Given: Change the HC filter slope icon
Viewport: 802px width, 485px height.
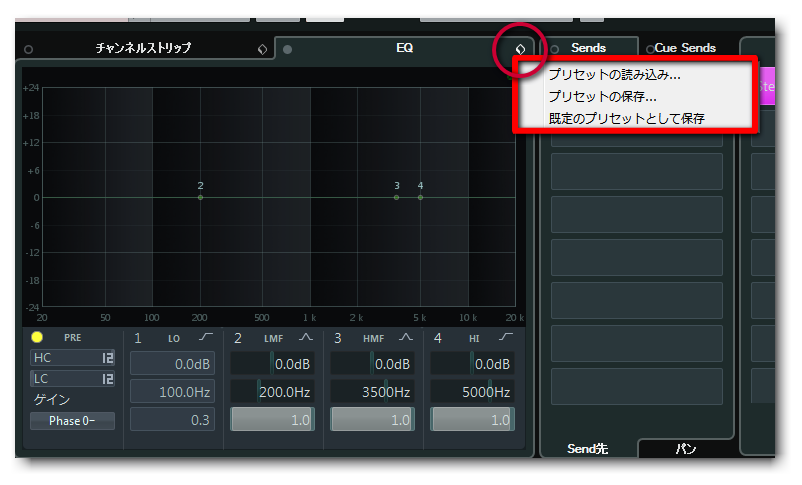Looking at the screenshot, I should [x=107, y=358].
